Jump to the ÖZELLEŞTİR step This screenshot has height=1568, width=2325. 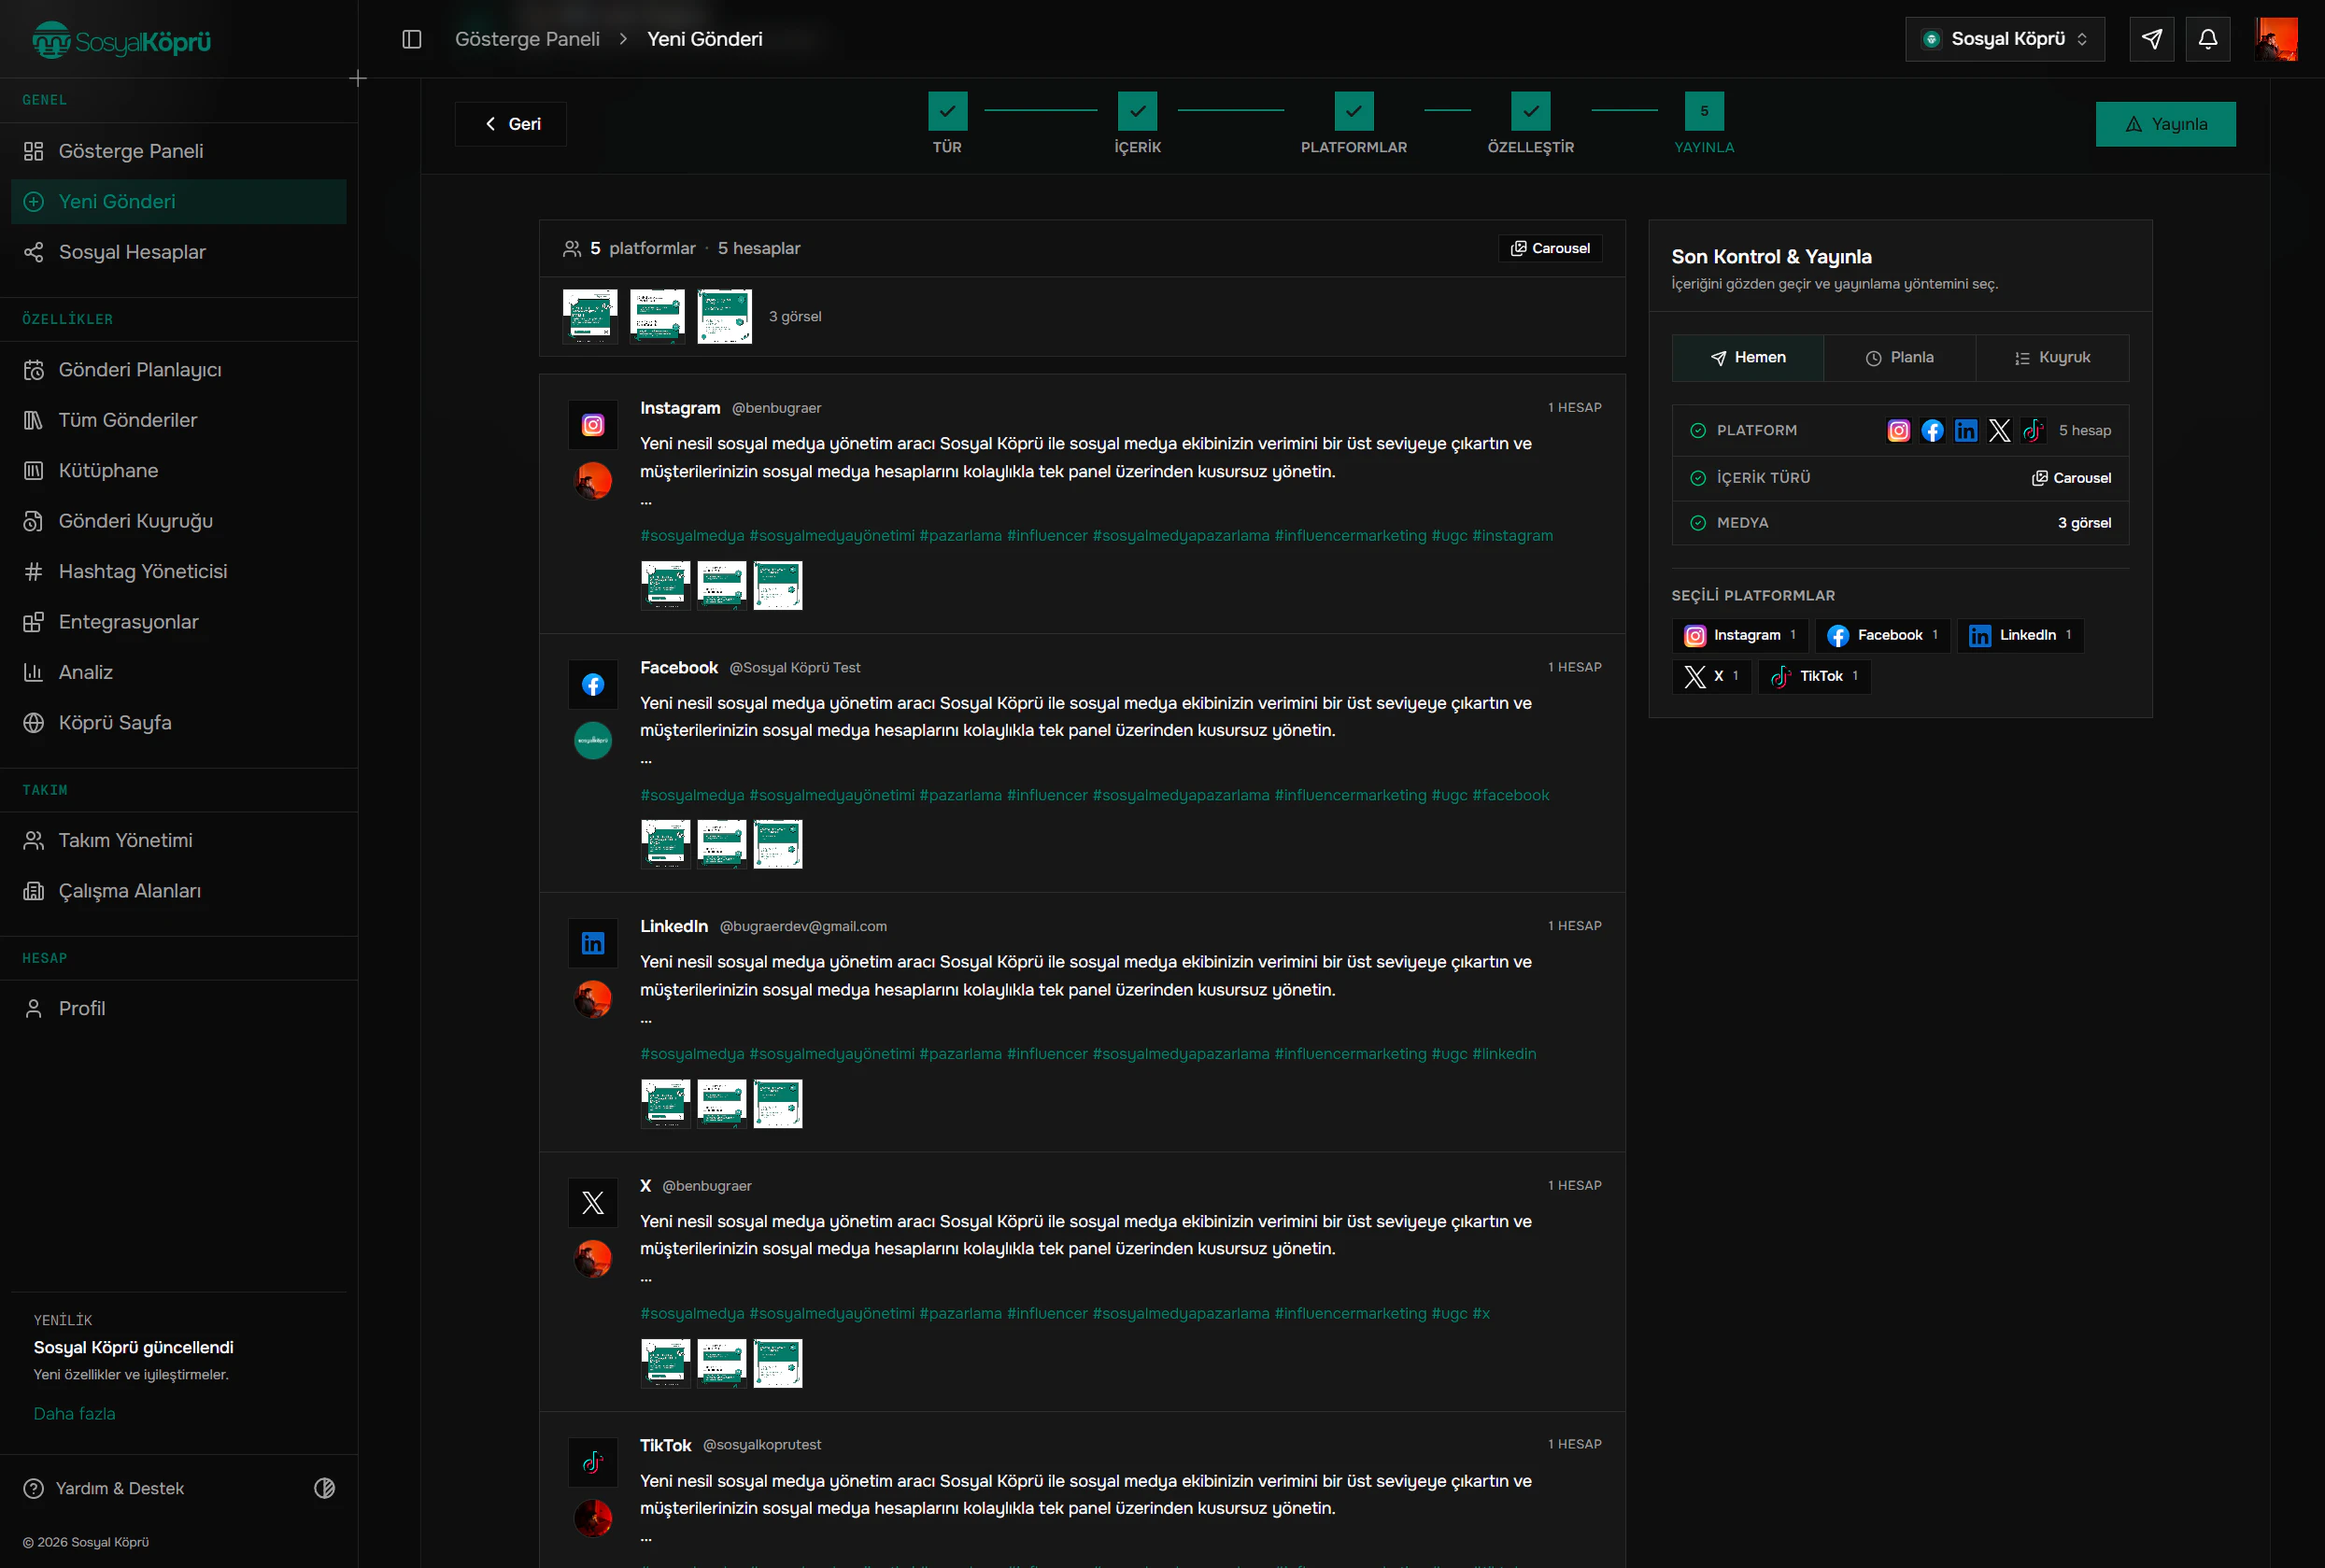1530,124
